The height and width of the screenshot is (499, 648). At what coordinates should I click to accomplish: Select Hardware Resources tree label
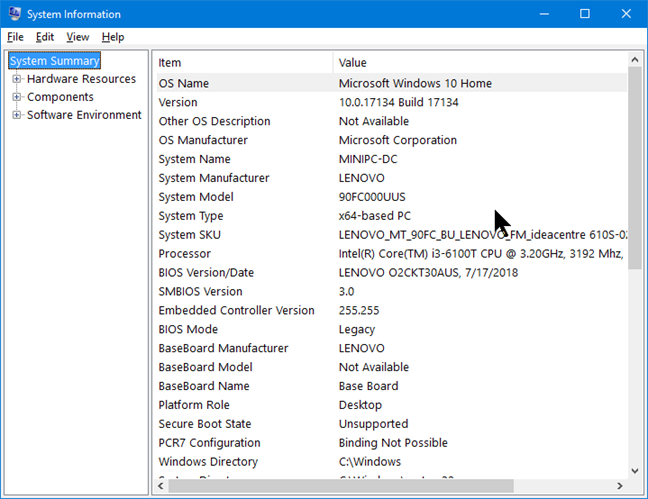(81, 79)
